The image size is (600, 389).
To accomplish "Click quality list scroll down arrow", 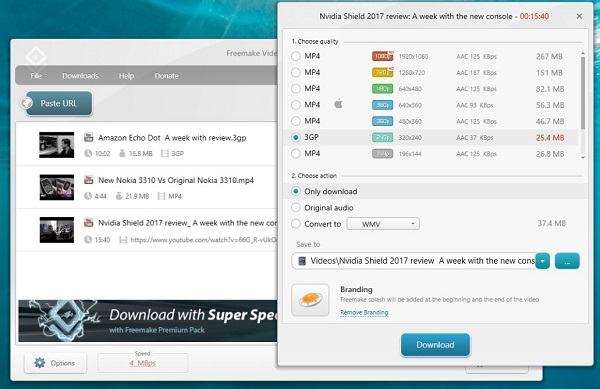I will pyautogui.click(x=583, y=157).
